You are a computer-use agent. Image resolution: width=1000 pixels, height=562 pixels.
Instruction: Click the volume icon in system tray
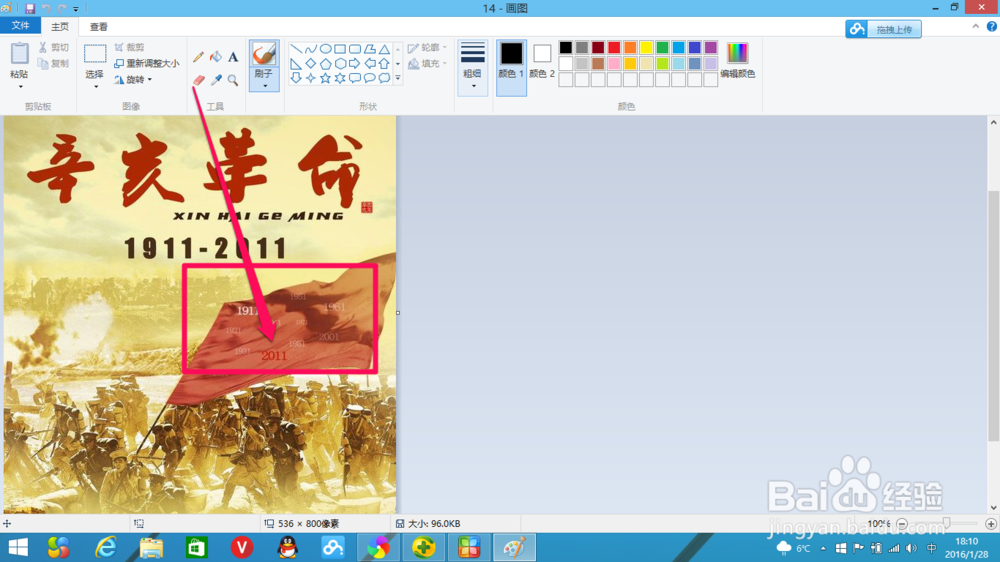pyautogui.click(x=911, y=548)
